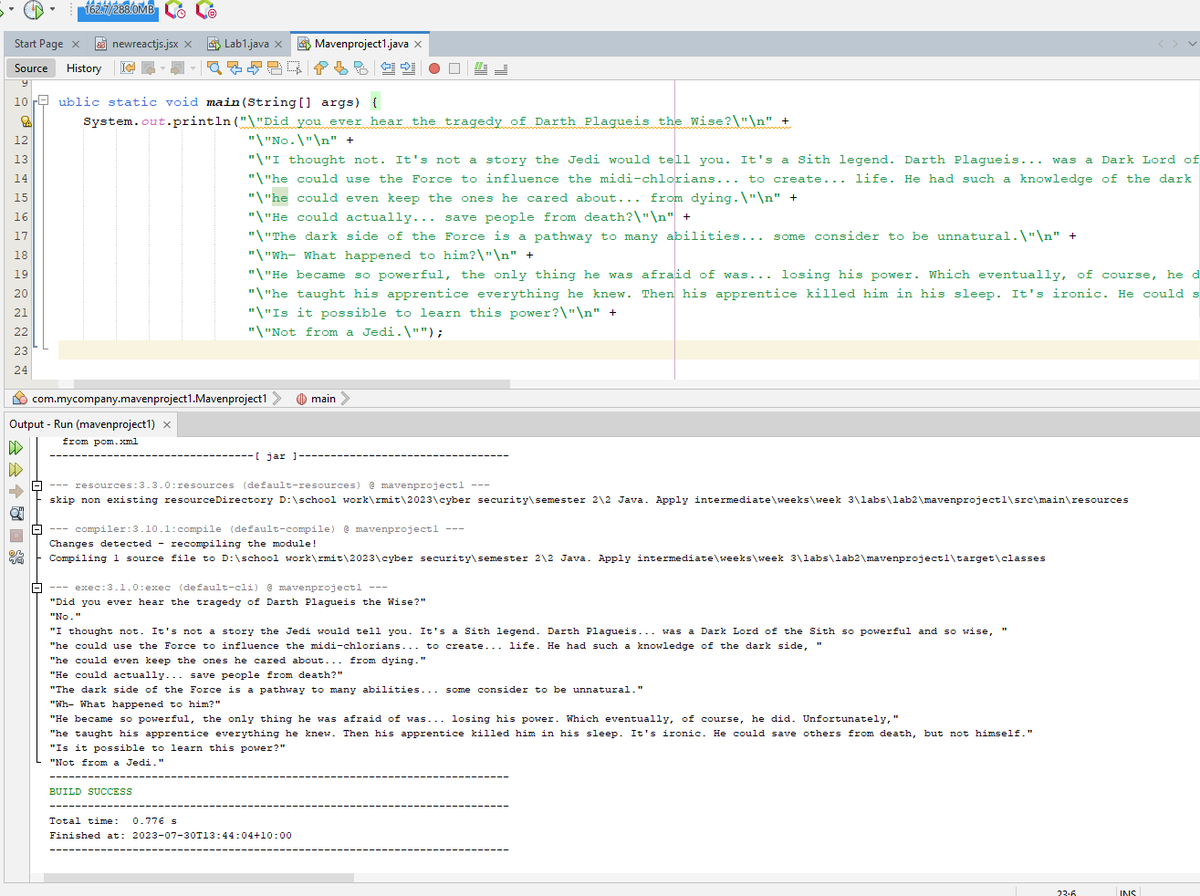Open the Back history dropdown arrow
Viewport: 1200px width, 896px height.
click(x=163, y=68)
